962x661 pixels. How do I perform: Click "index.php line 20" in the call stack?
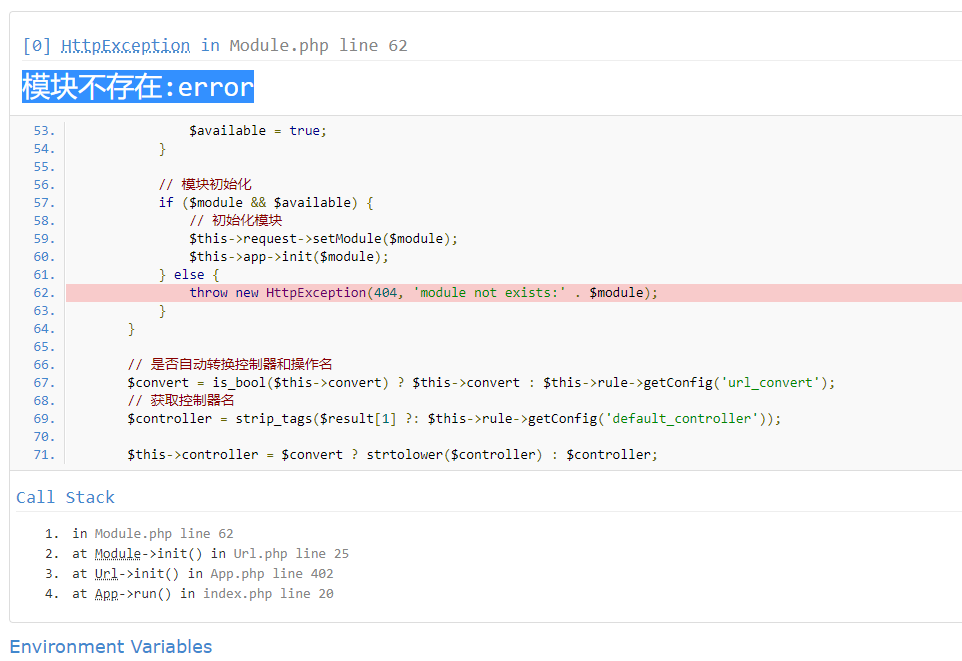pos(268,594)
